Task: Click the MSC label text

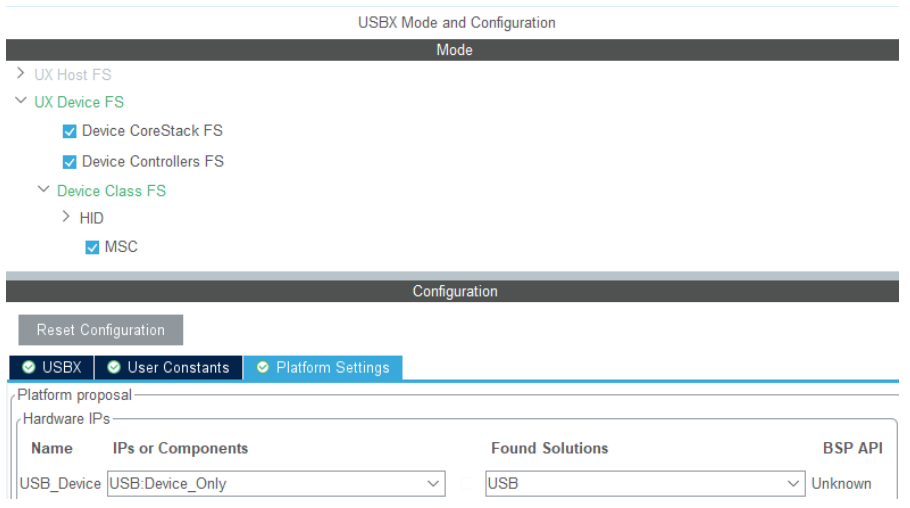Action: (121, 247)
